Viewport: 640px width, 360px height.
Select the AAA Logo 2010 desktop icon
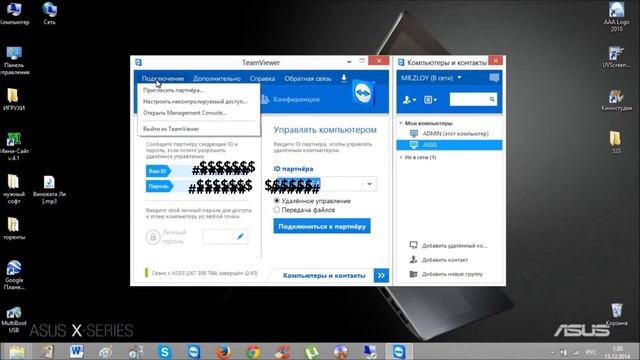coord(616,16)
